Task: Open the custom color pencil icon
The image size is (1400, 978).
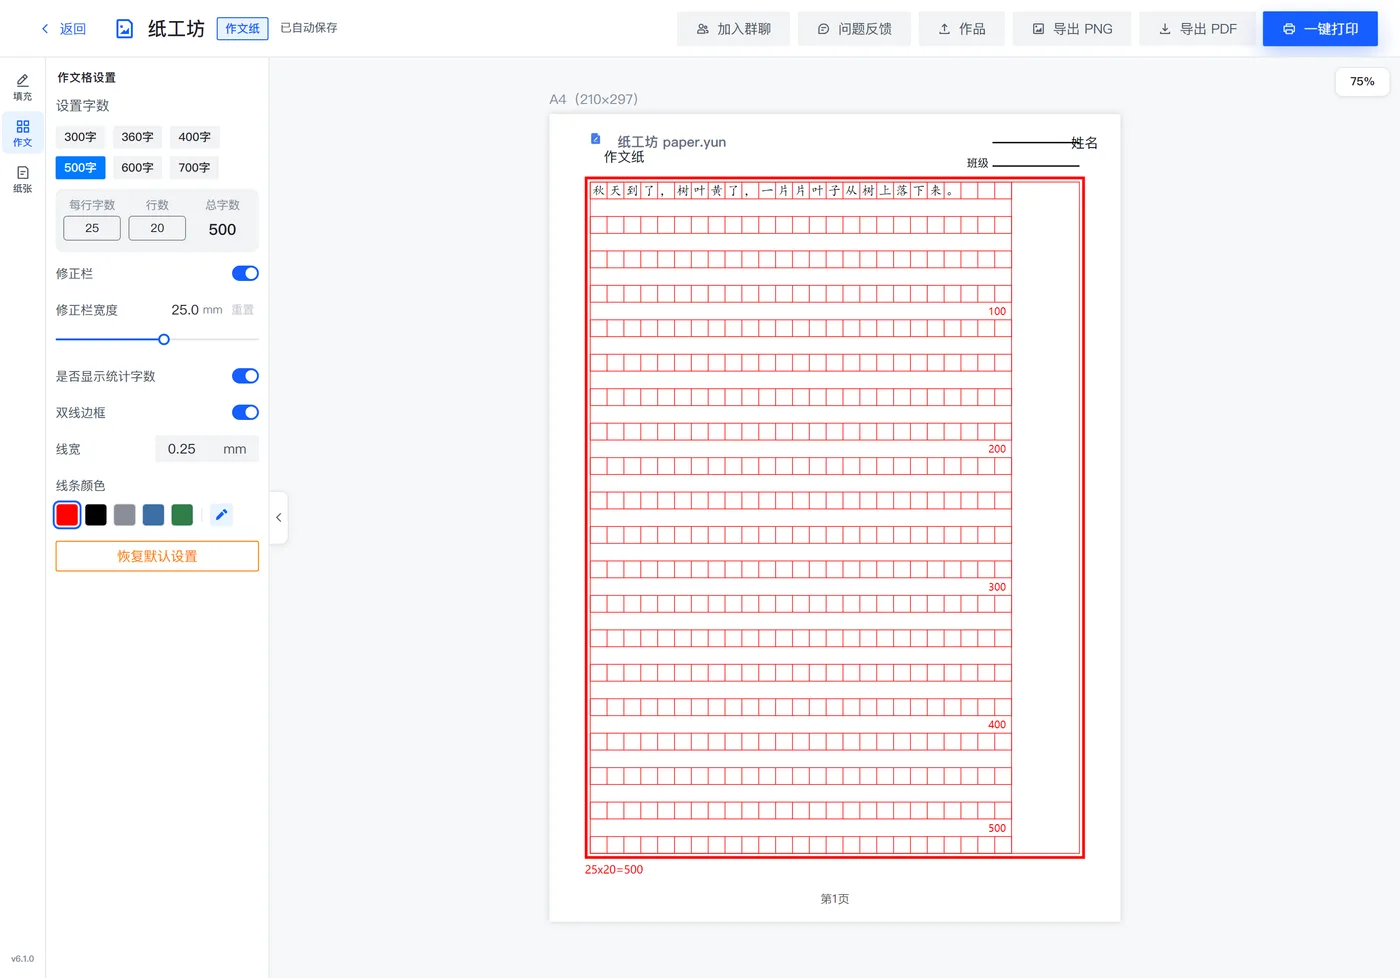Action: tap(221, 515)
